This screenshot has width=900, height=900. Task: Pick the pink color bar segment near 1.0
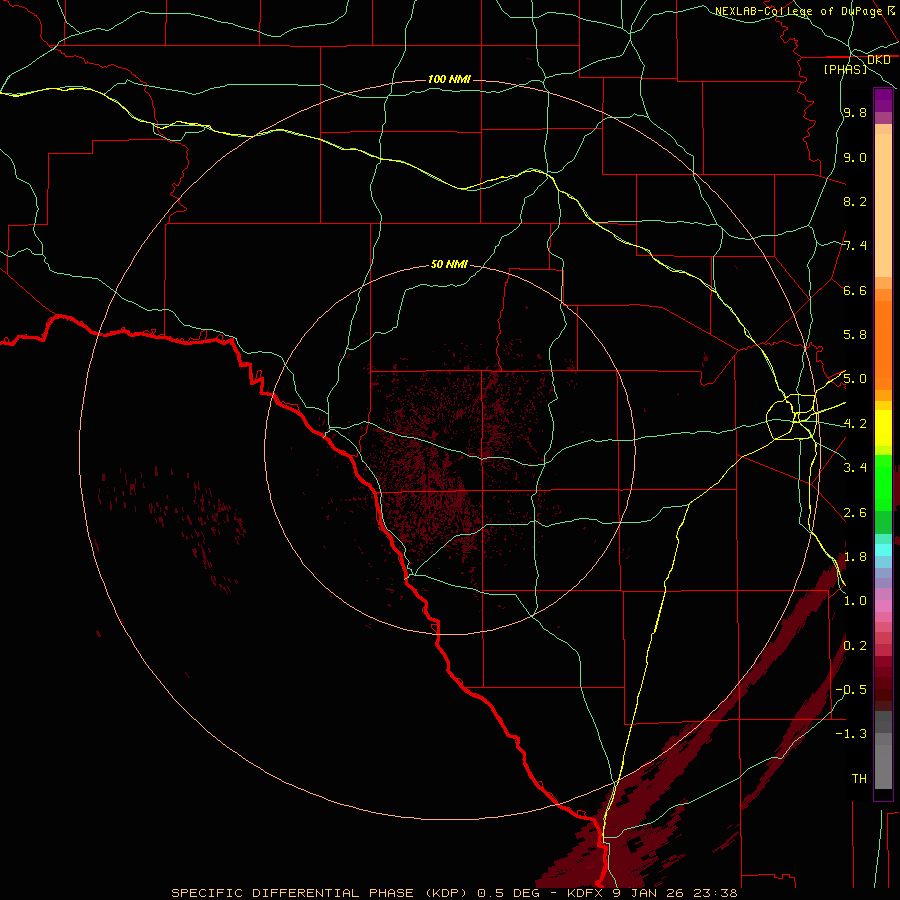point(883,606)
